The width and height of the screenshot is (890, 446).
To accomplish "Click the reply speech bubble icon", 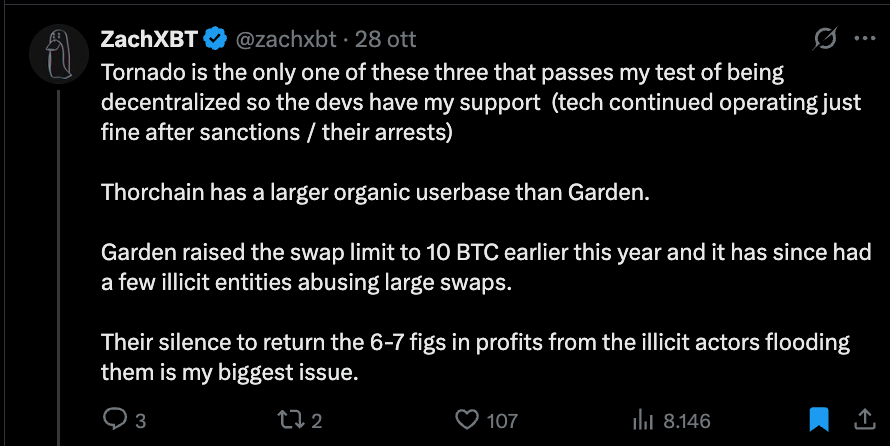I will [115, 420].
